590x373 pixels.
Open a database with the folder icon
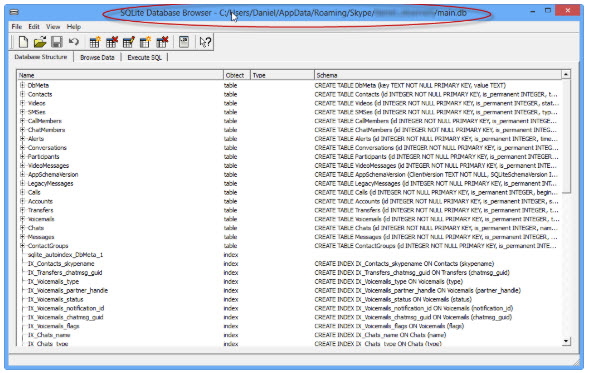click(40, 42)
